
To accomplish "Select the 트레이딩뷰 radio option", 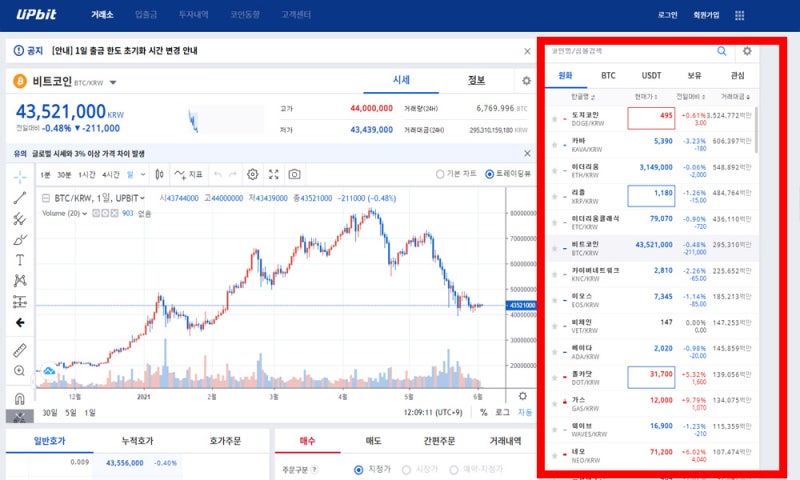I will pyautogui.click(x=489, y=174).
